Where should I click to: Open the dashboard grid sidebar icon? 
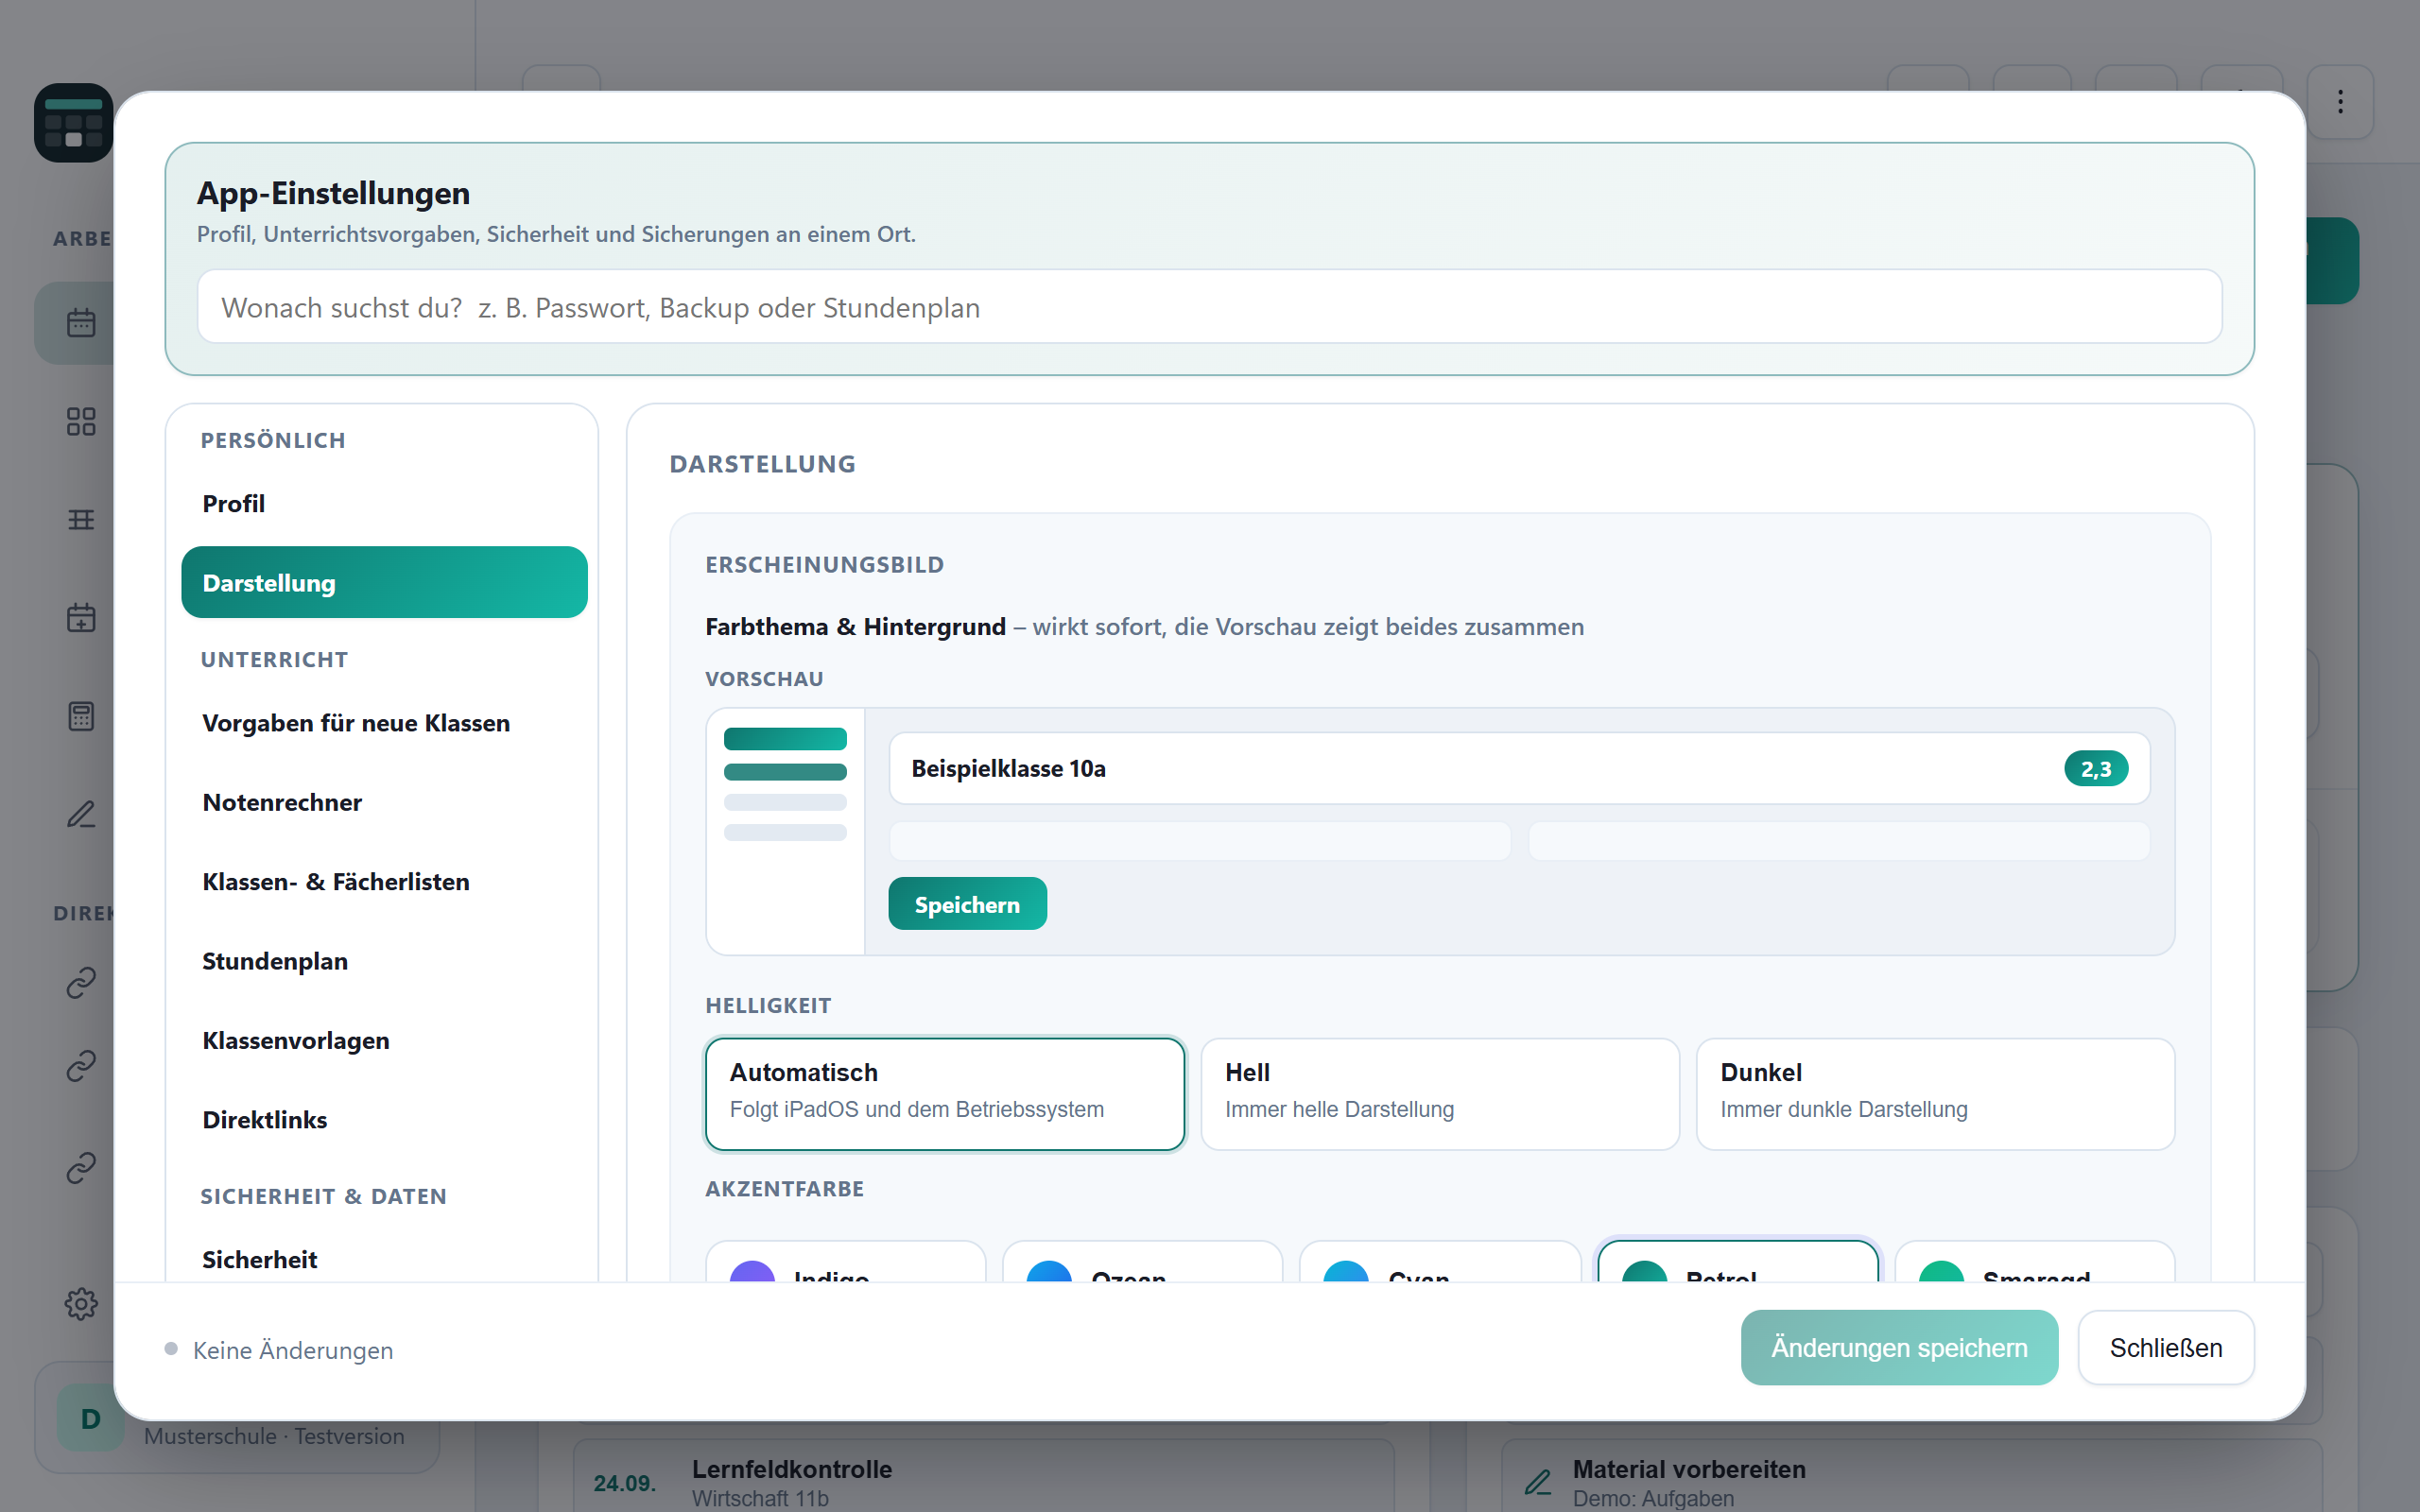pyautogui.click(x=81, y=421)
